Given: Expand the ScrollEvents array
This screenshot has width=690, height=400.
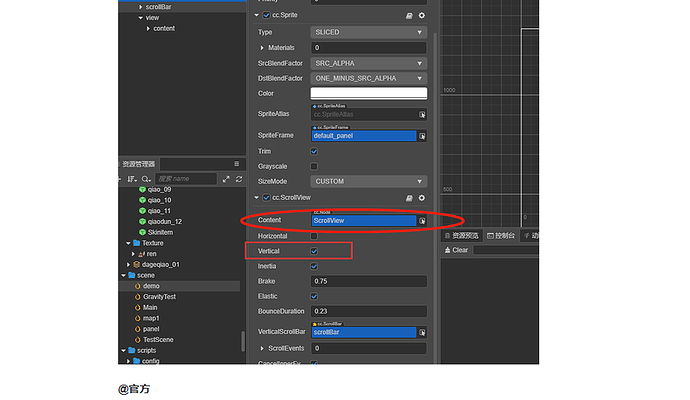Looking at the screenshot, I should (262, 349).
